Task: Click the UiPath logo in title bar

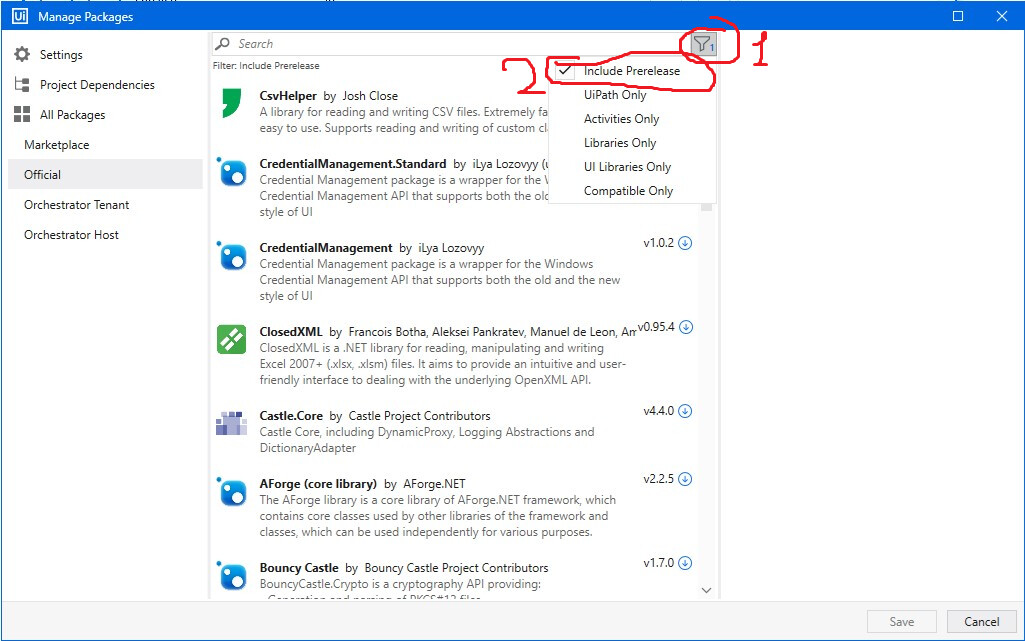Action: [20, 16]
